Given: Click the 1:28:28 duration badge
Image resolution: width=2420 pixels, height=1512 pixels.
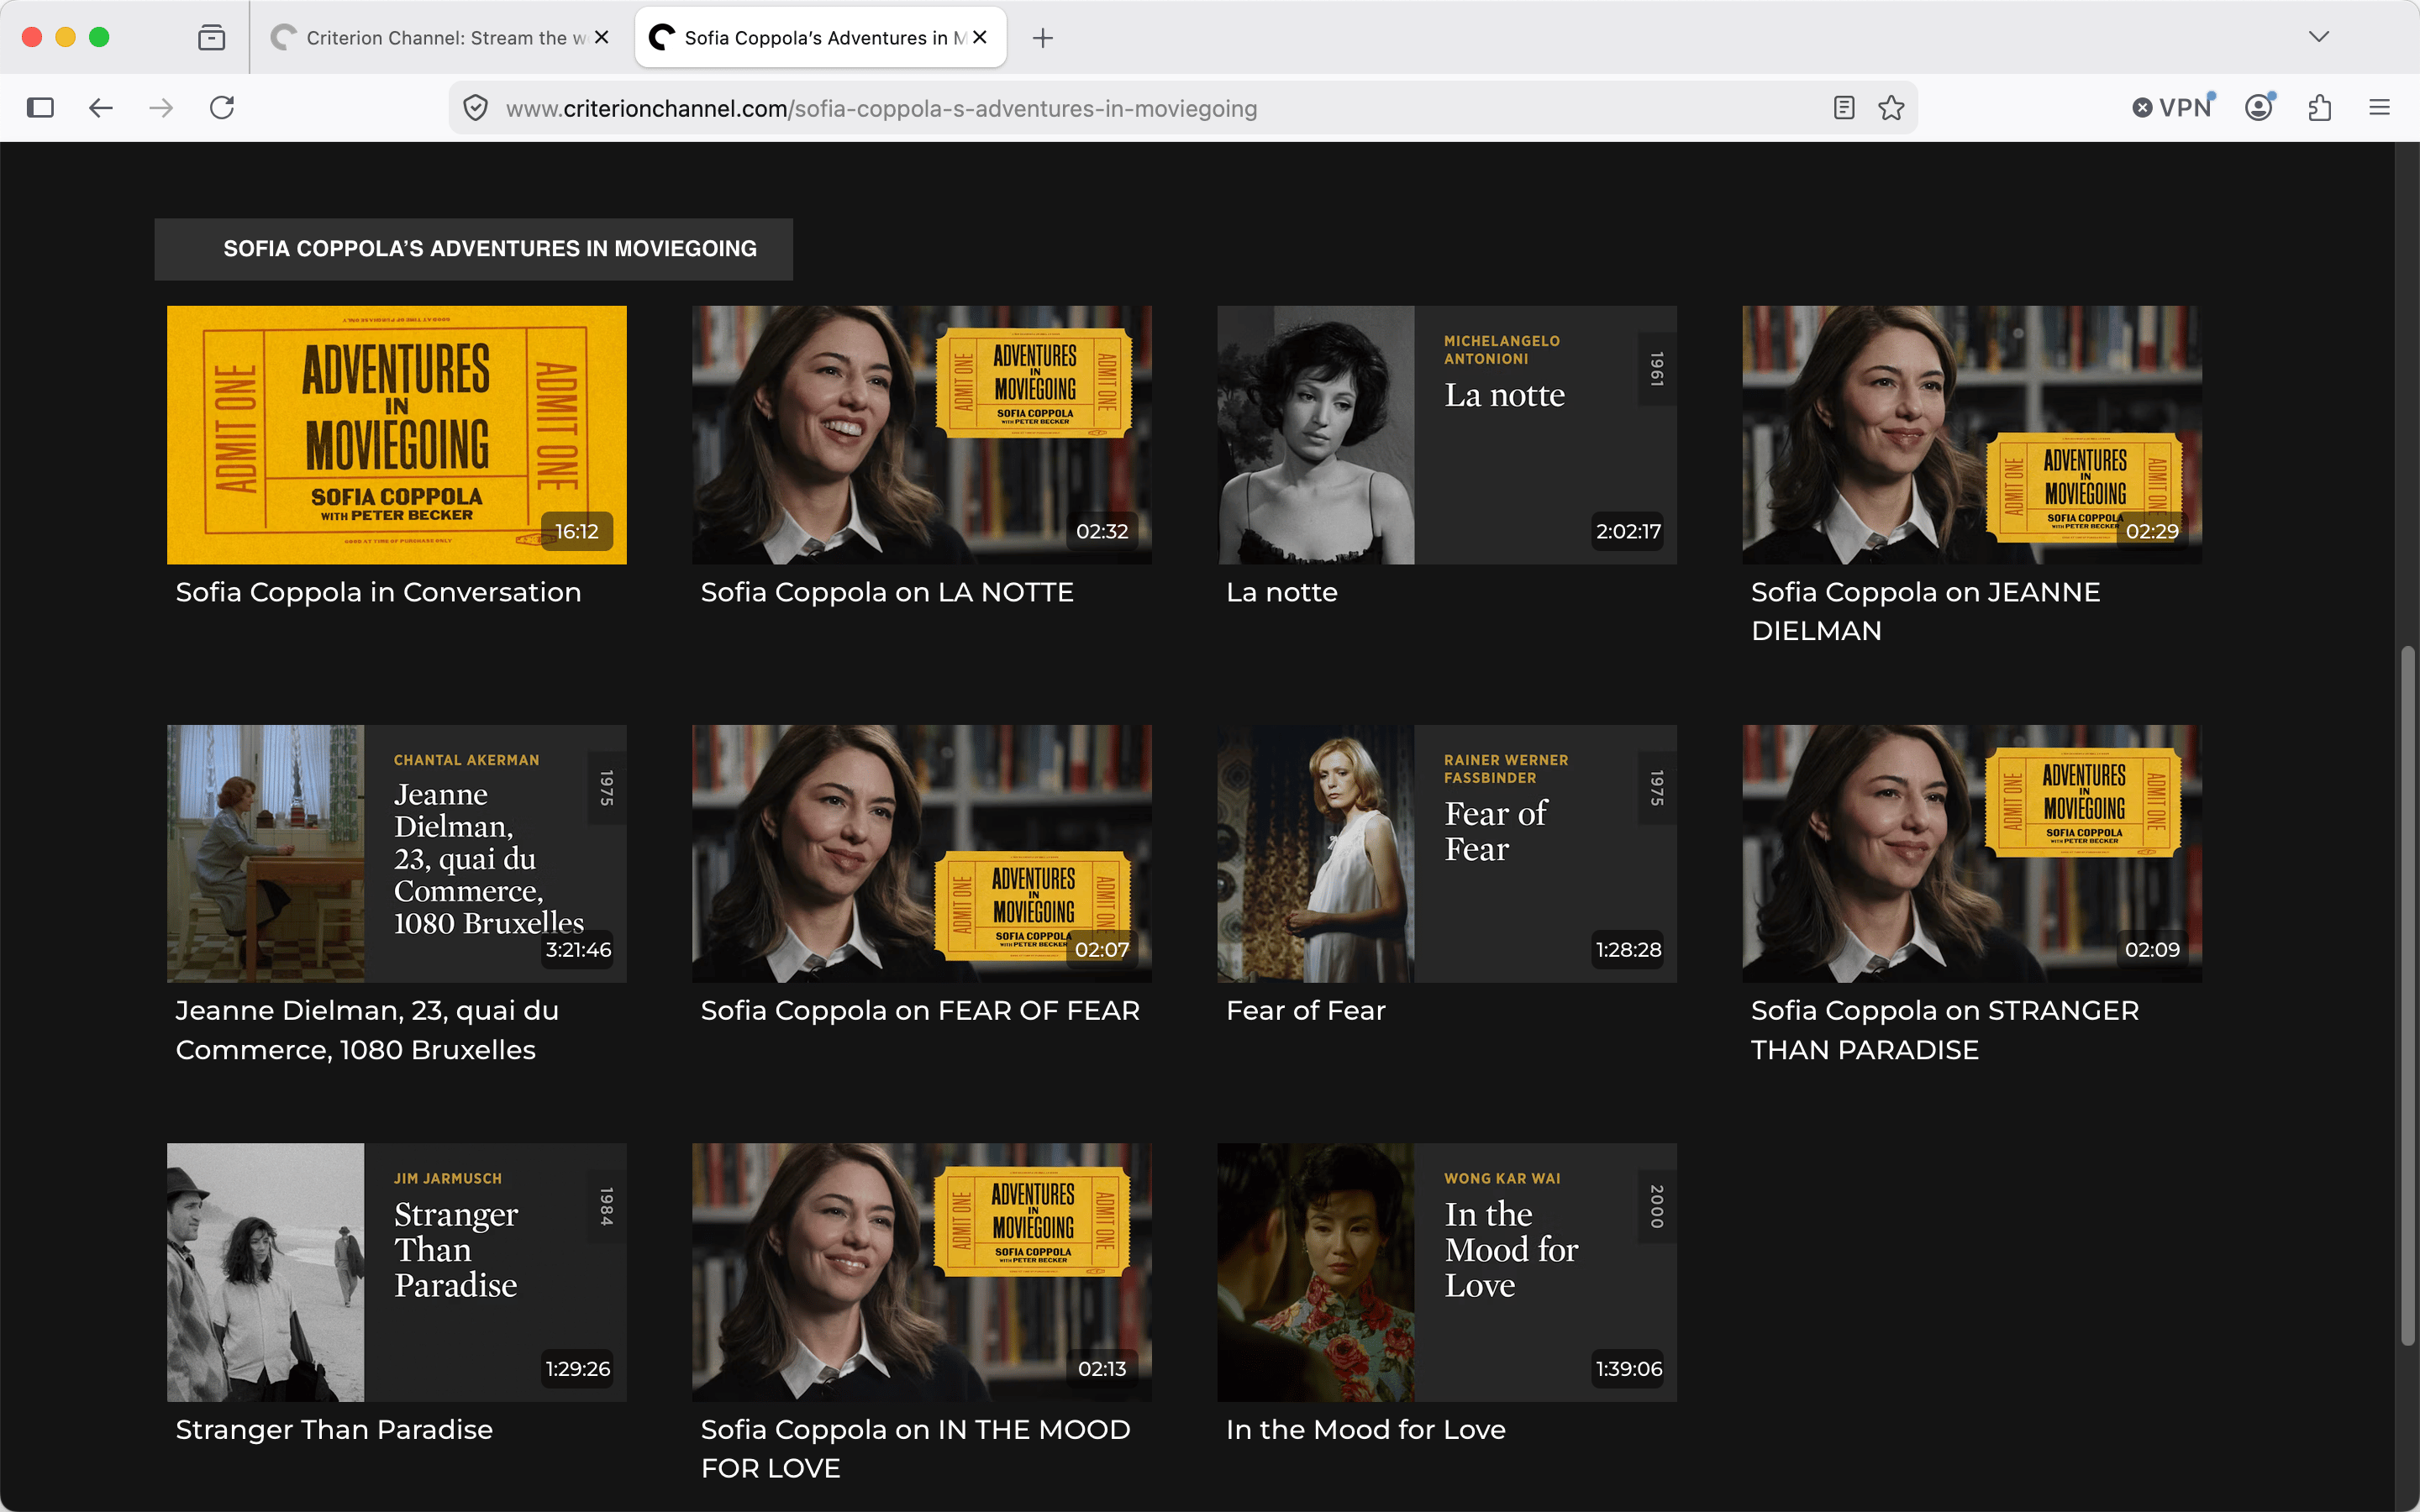Looking at the screenshot, I should (1628, 950).
